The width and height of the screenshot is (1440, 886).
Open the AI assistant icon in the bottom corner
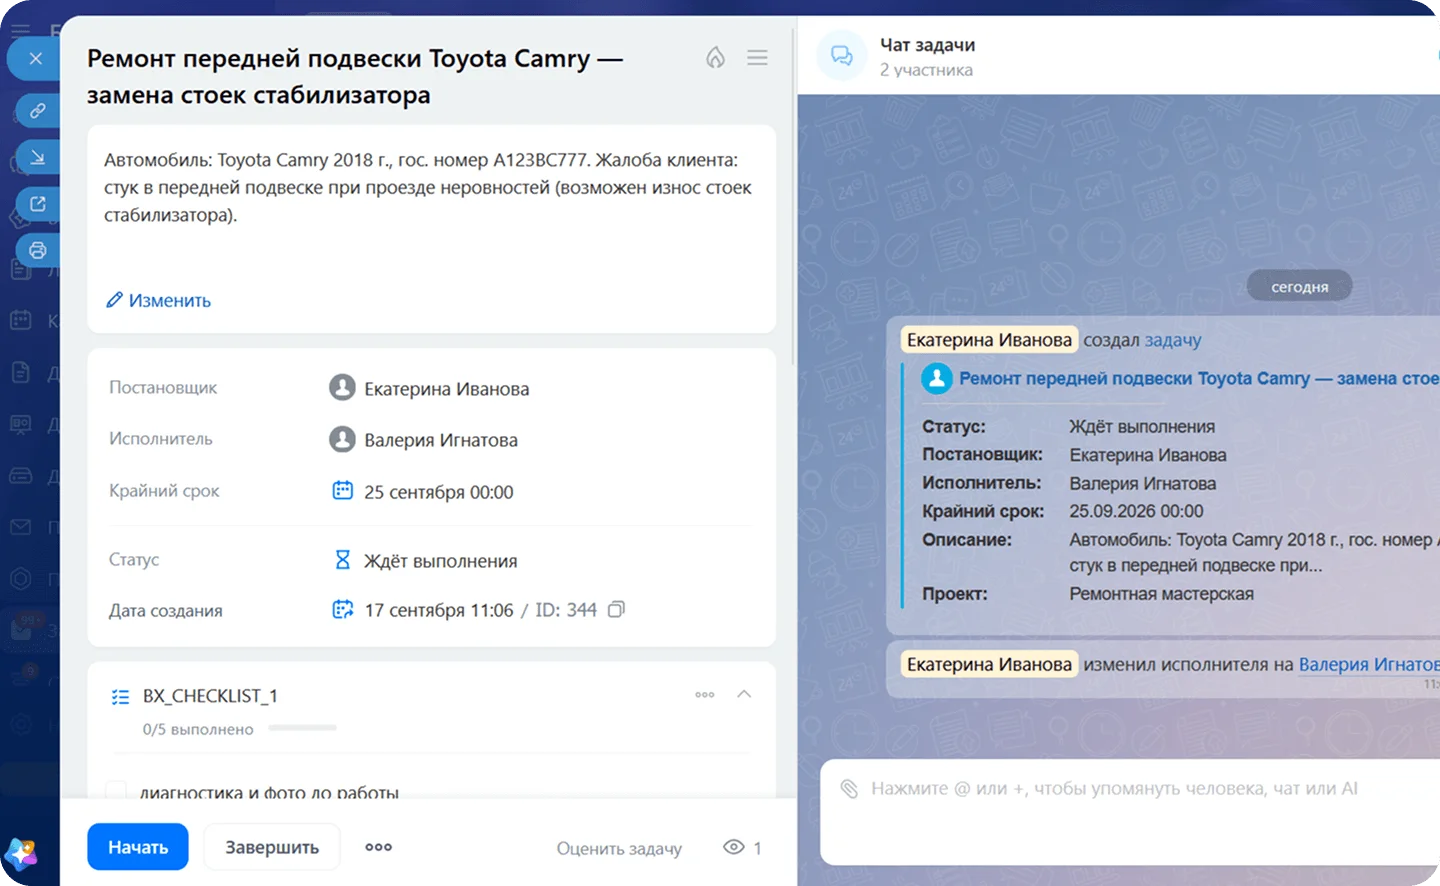(21, 854)
